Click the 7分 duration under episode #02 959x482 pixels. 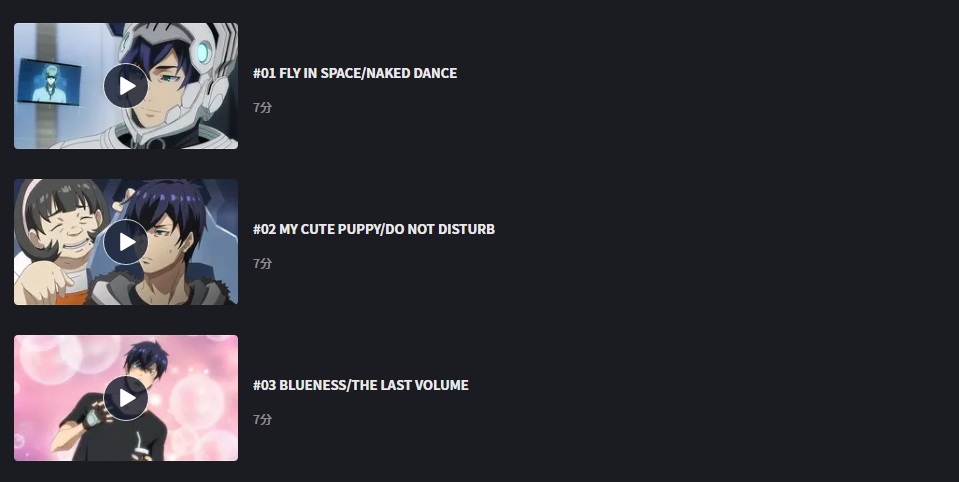[262, 263]
